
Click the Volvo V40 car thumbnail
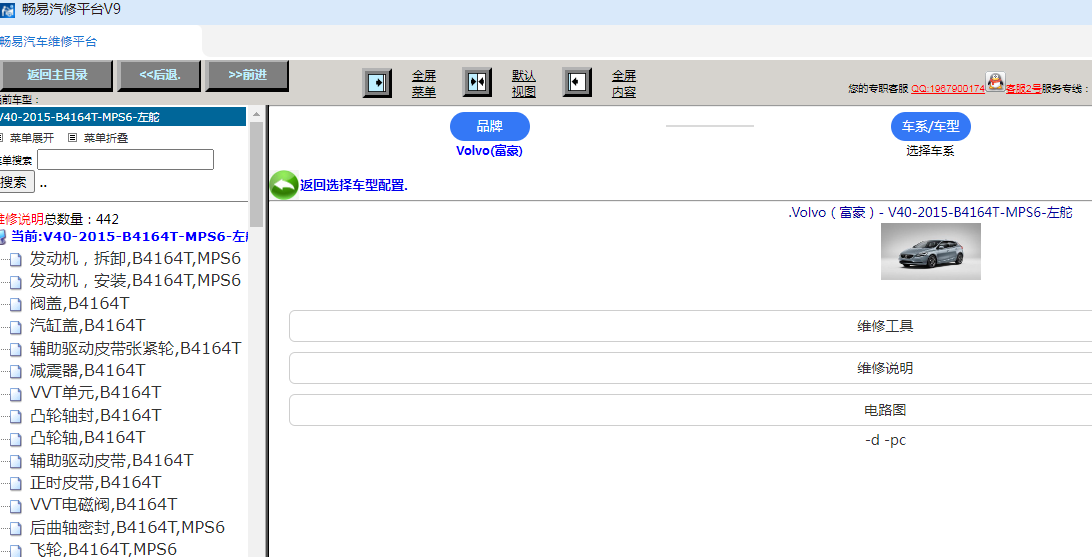click(x=930, y=251)
